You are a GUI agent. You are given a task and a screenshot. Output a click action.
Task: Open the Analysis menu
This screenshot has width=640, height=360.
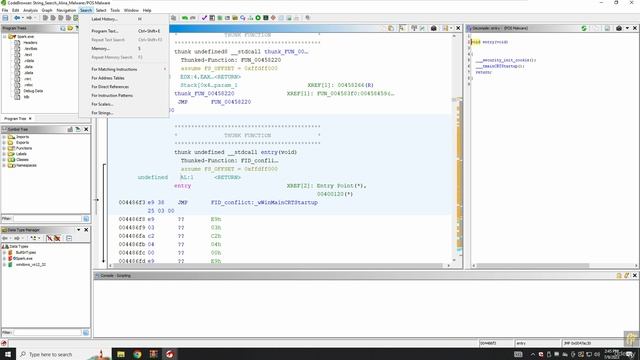[30, 10]
